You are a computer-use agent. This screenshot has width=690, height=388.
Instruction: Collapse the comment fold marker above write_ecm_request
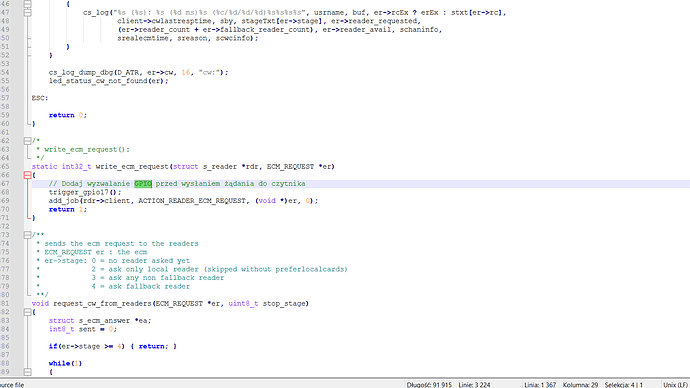coord(27,141)
